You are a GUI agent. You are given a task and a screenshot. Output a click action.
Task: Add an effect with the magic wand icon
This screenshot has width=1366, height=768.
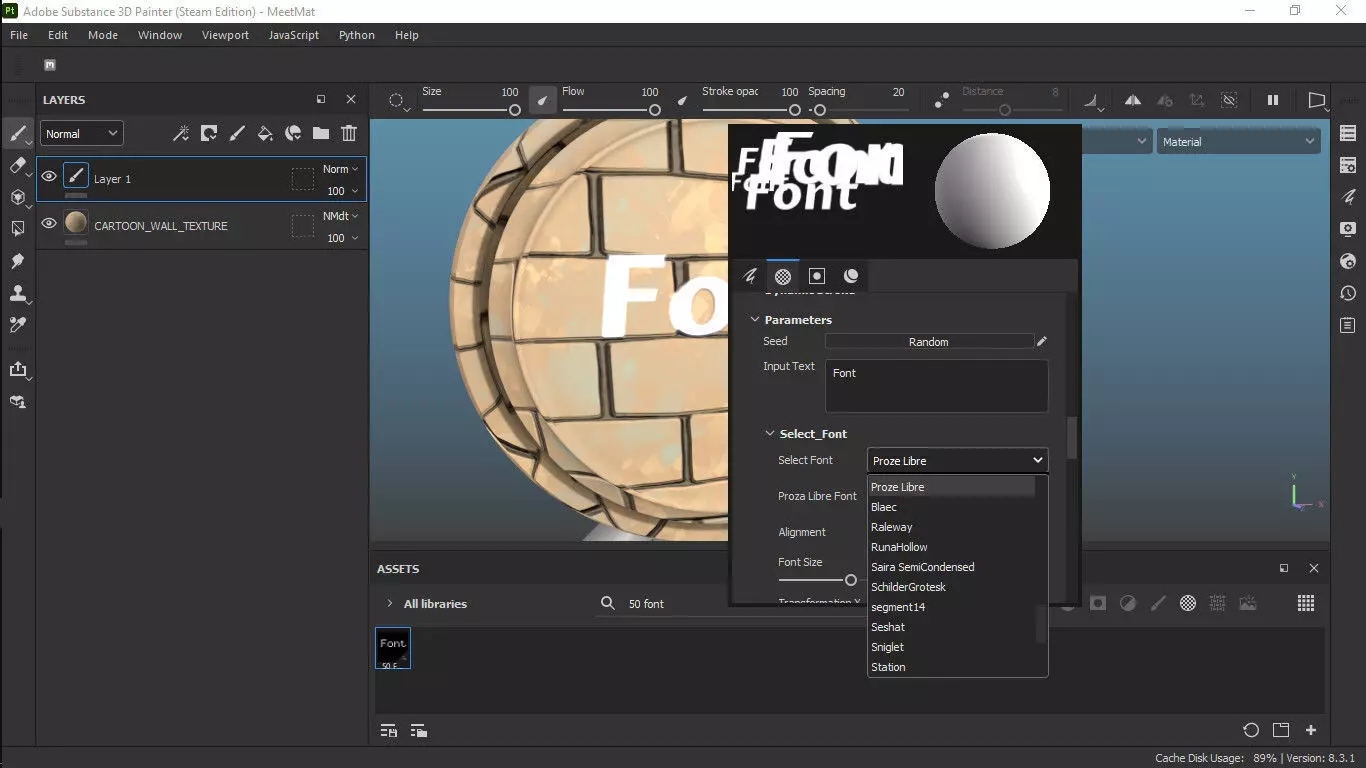pyautogui.click(x=181, y=133)
